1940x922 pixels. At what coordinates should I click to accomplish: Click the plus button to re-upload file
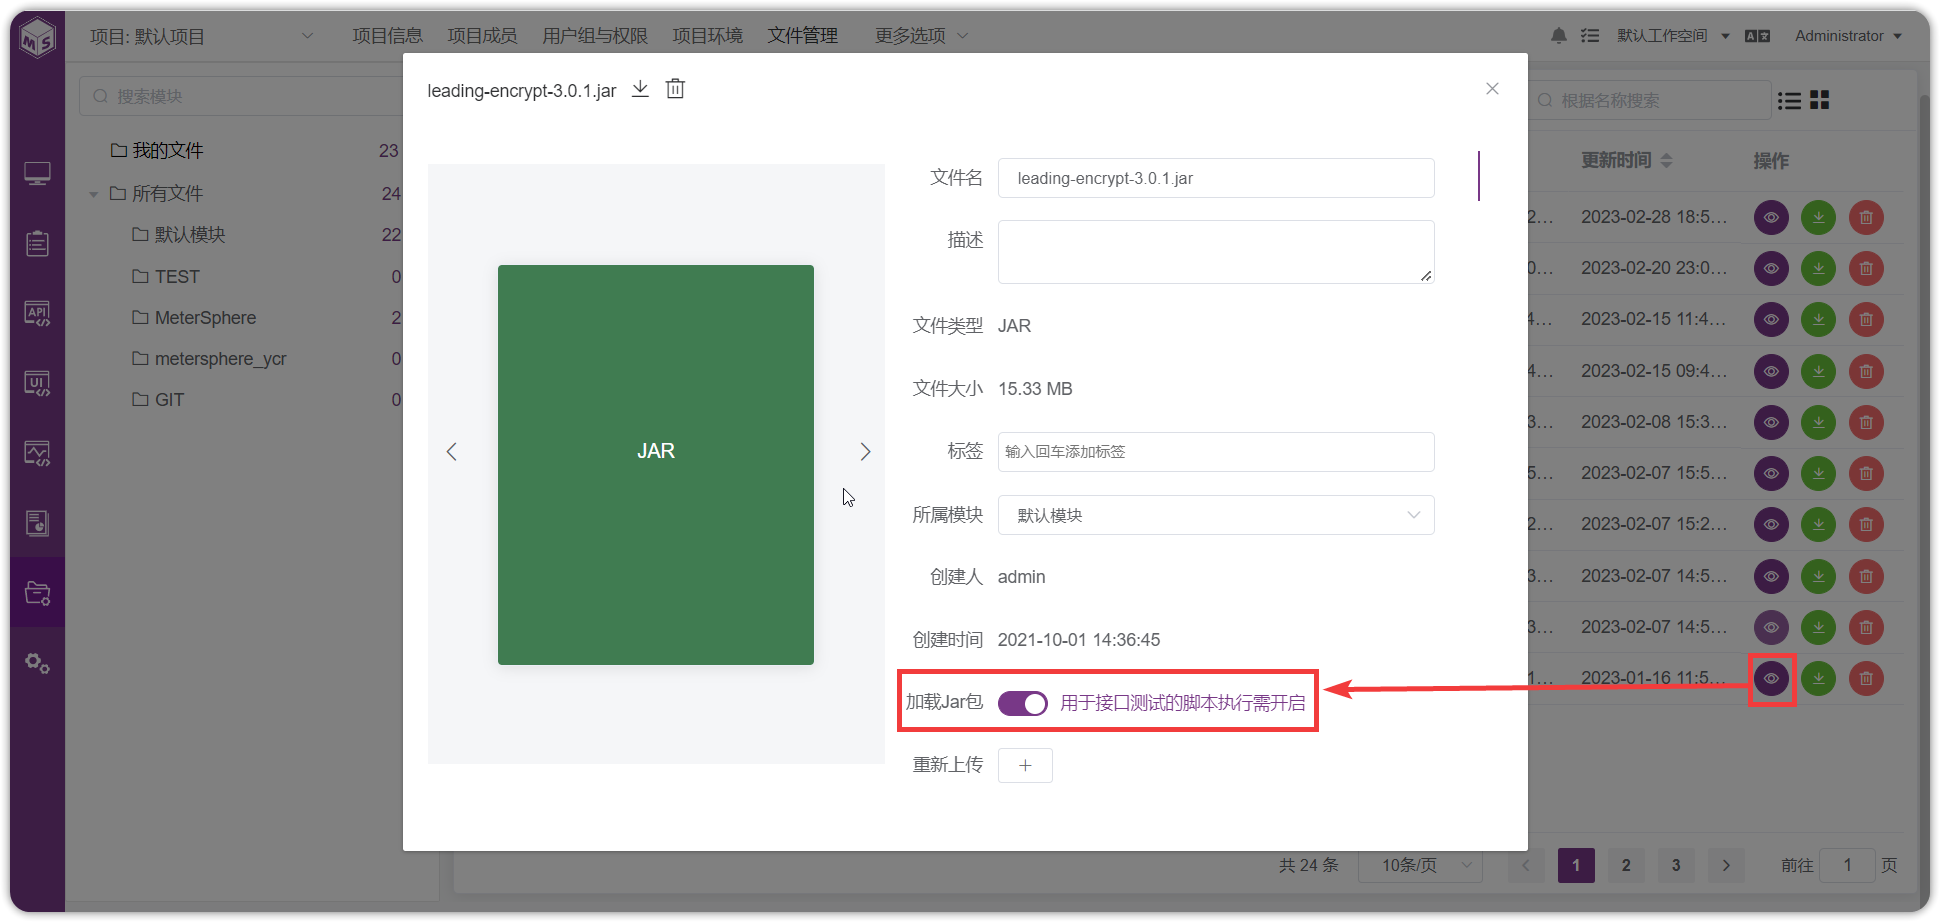[x=1025, y=766]
